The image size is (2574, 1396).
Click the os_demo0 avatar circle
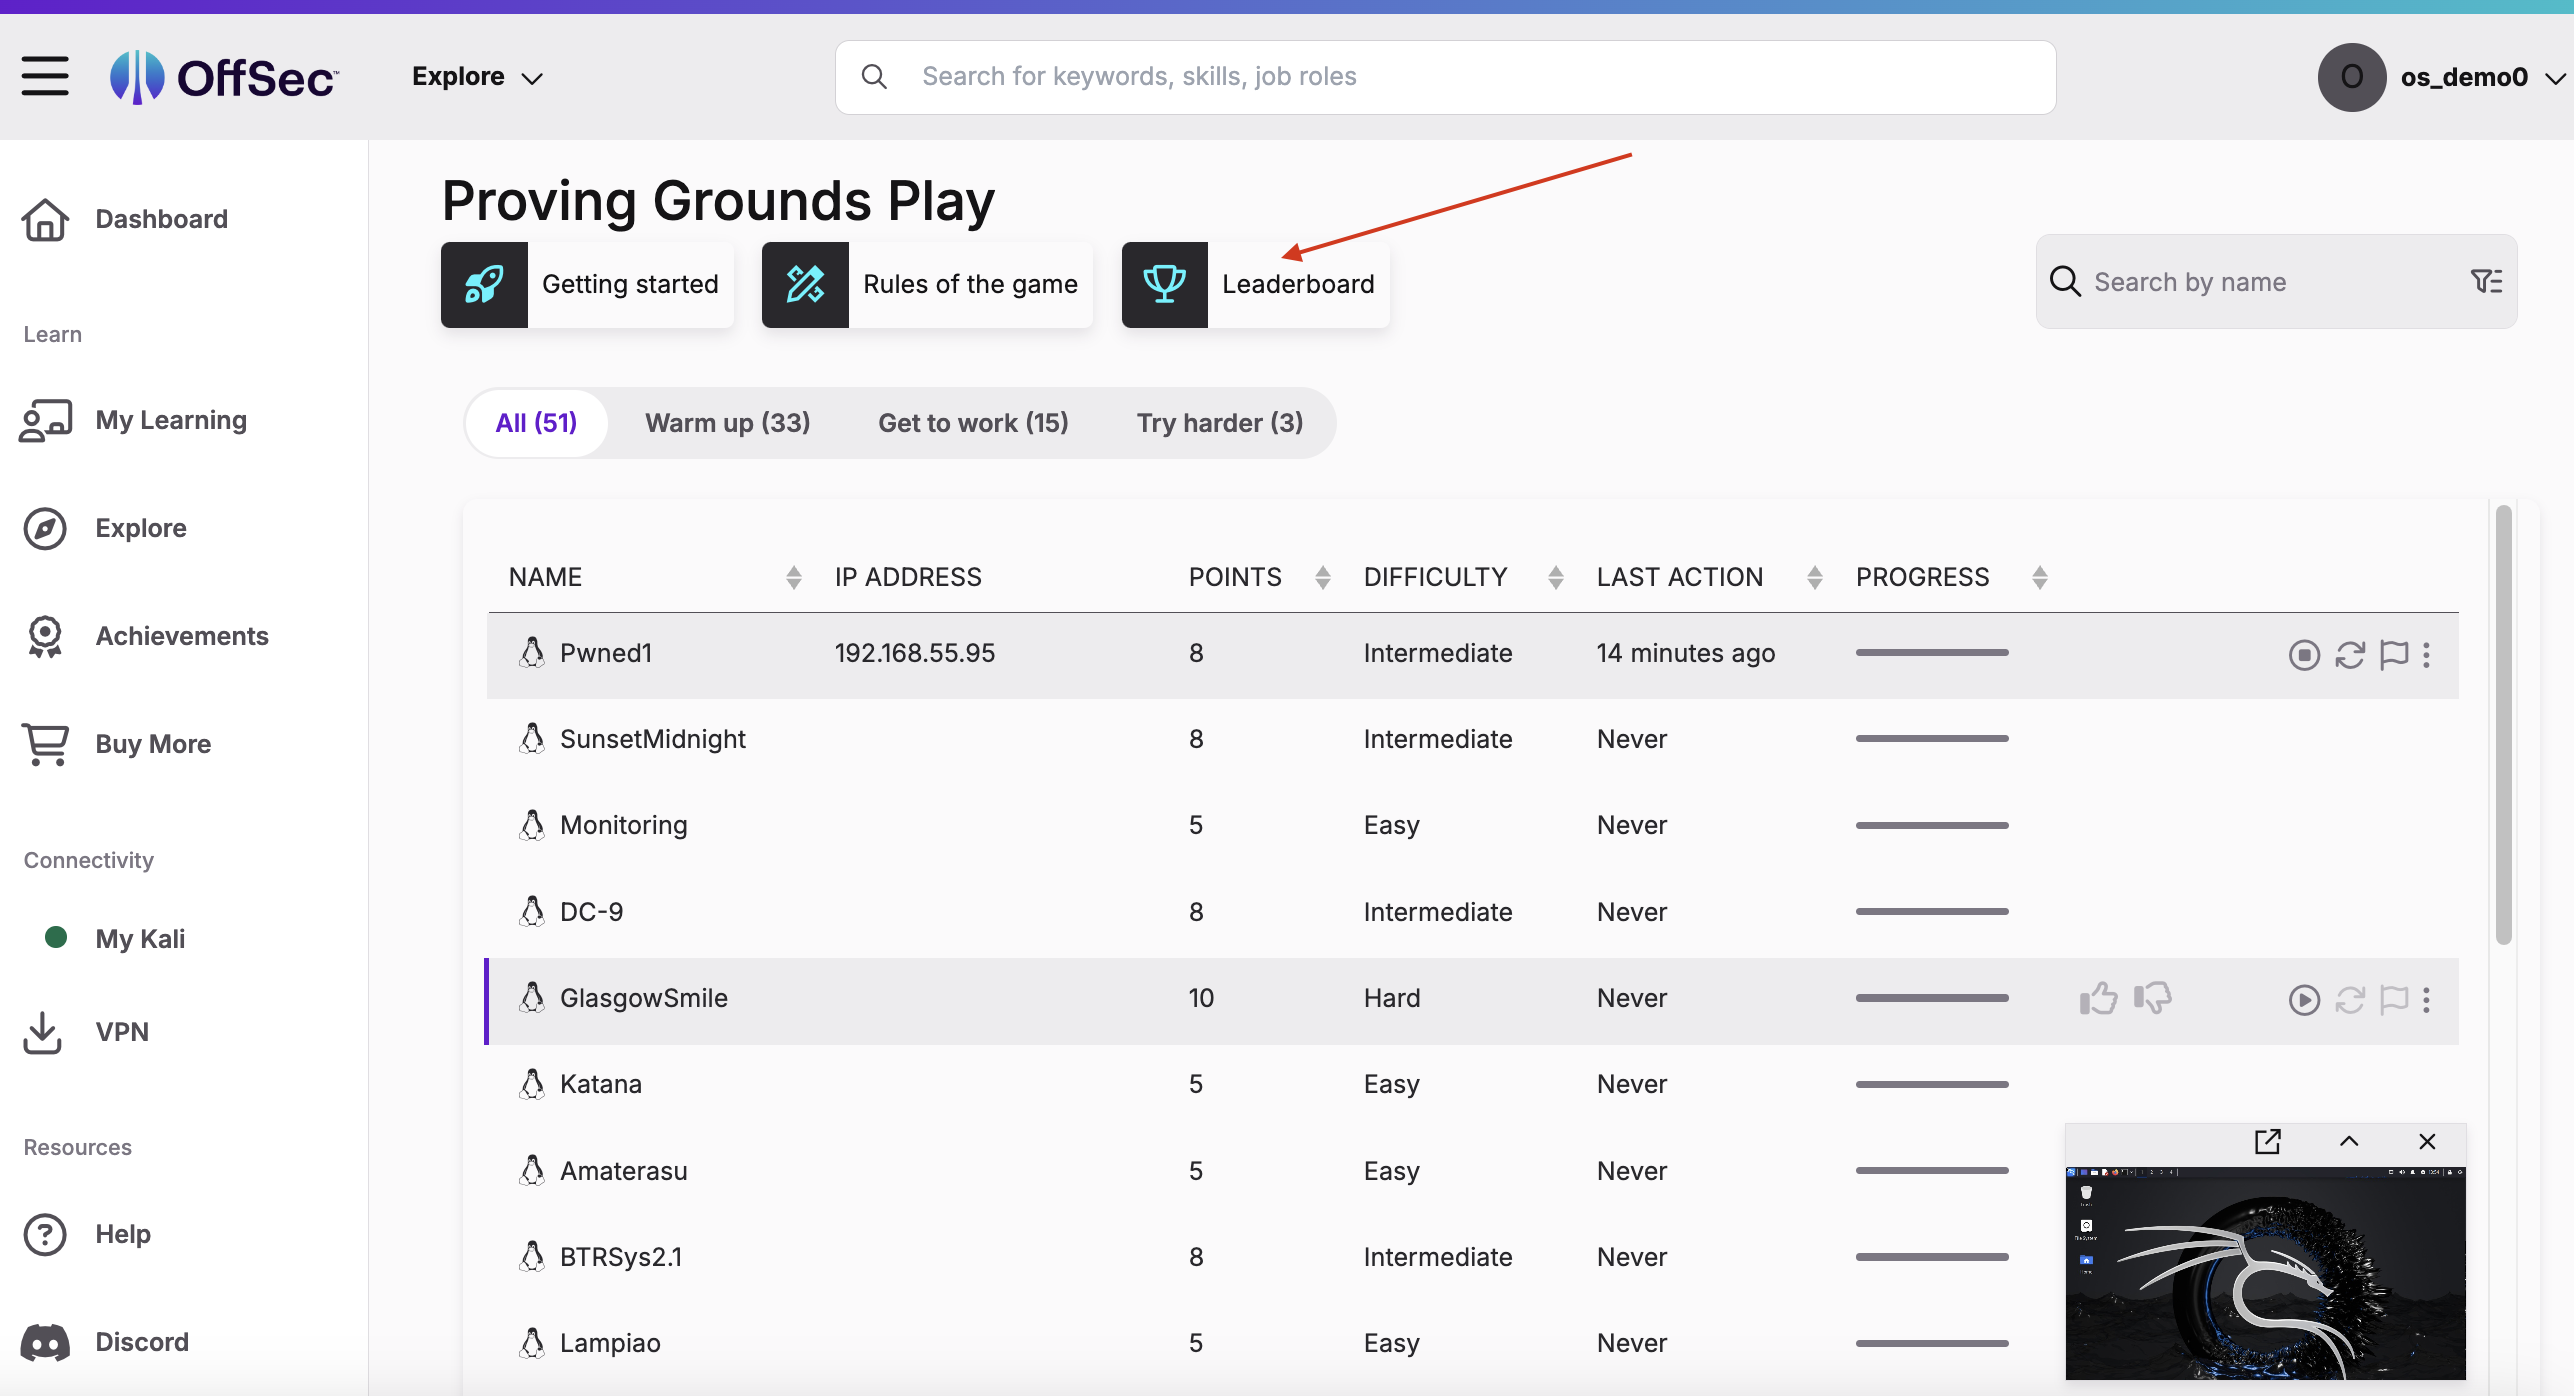(x=2352, y=77)
